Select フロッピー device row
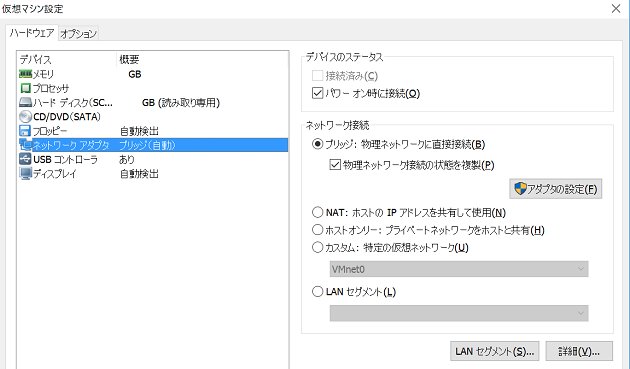The image size is (630, 369). pos(153,131)
